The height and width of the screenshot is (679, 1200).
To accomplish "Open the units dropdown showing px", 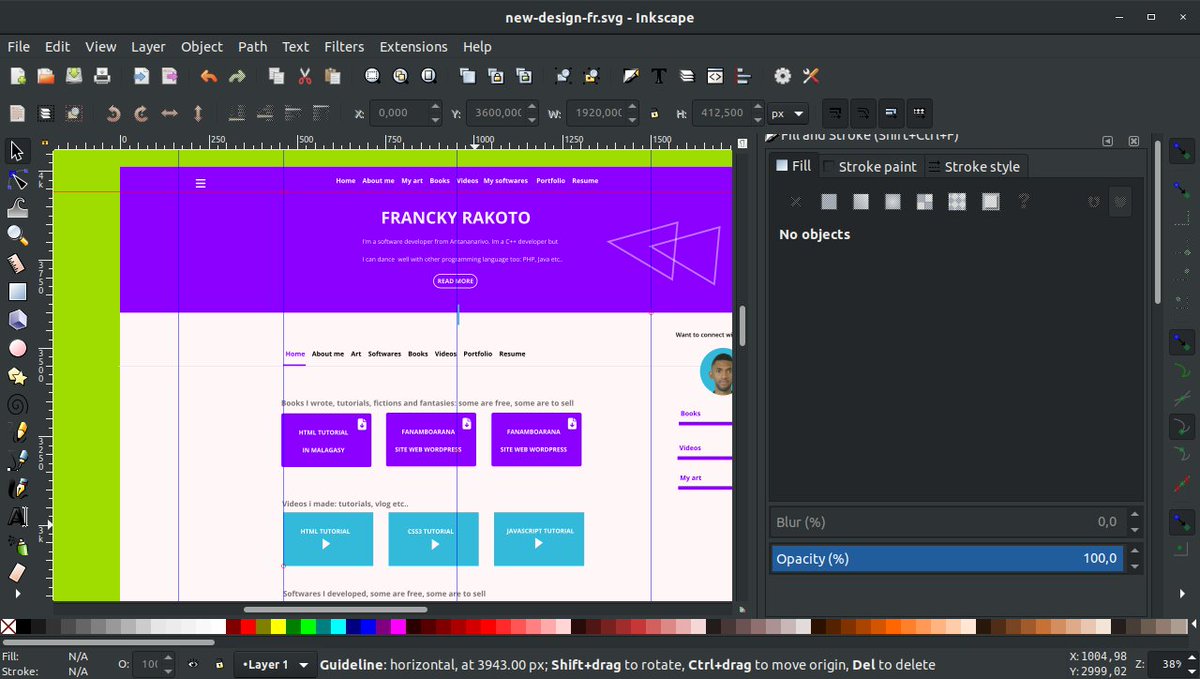I will coord(786,113).
